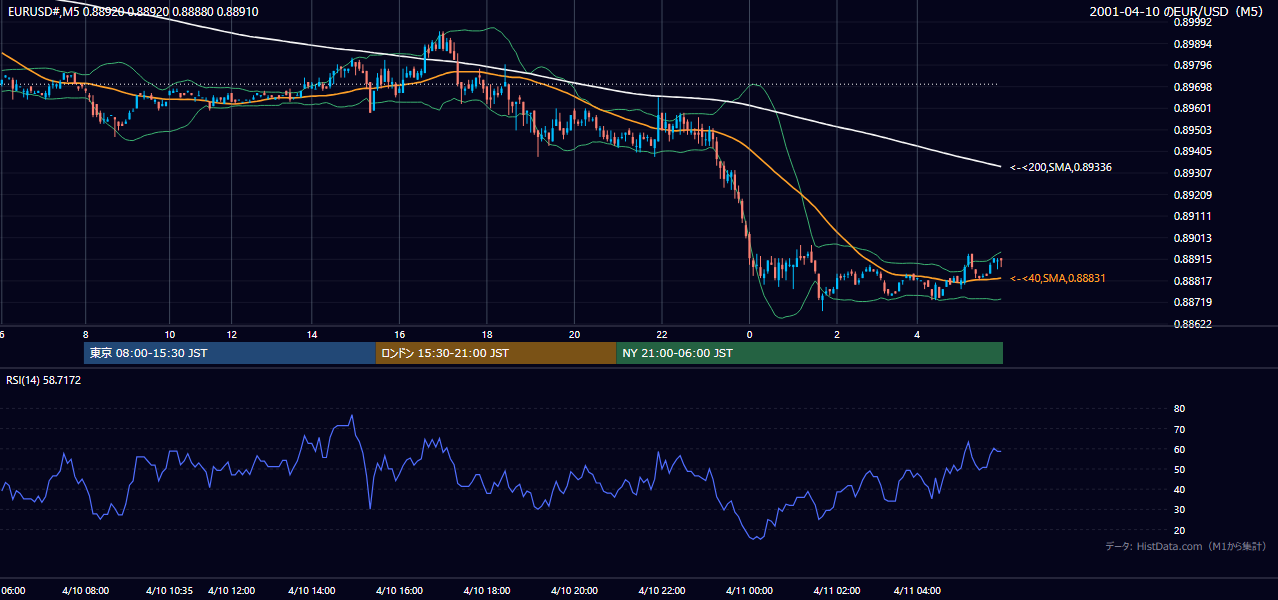Click the hour 10 label on the price chart
This screenshot has height=600, width=1278.
point(170,334)
